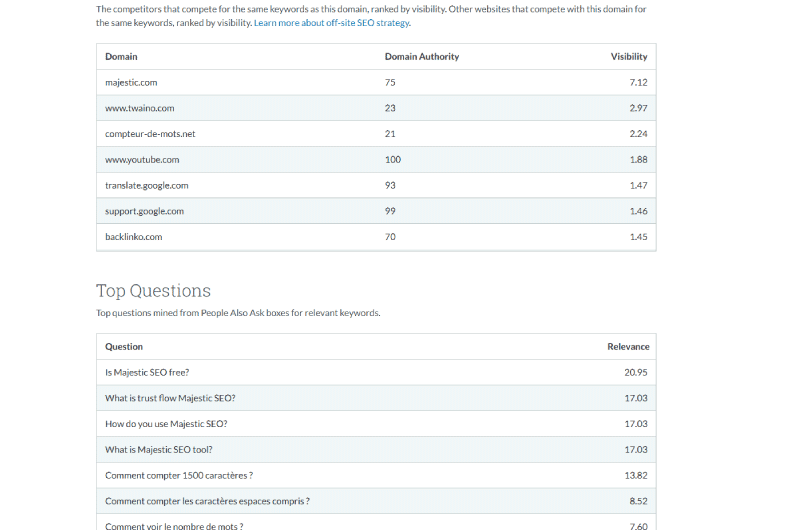Select the support.google.com domain entry

coord(144,211)
